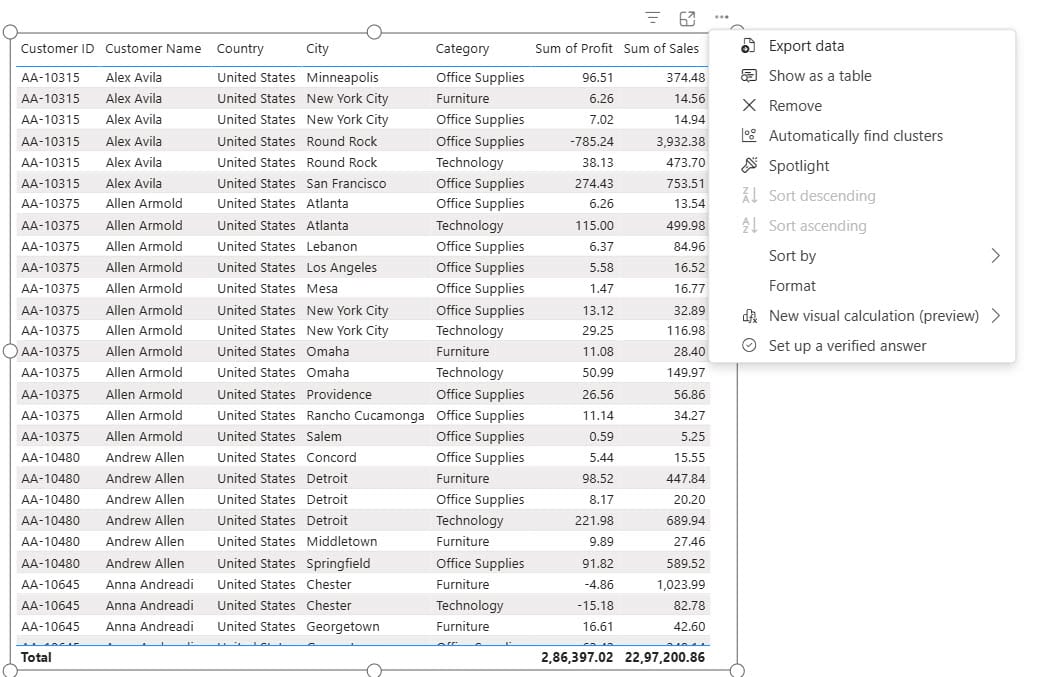This screenshot has width=1042, height=677.
Task: Select the Springfield city cell
Action: 338,563
